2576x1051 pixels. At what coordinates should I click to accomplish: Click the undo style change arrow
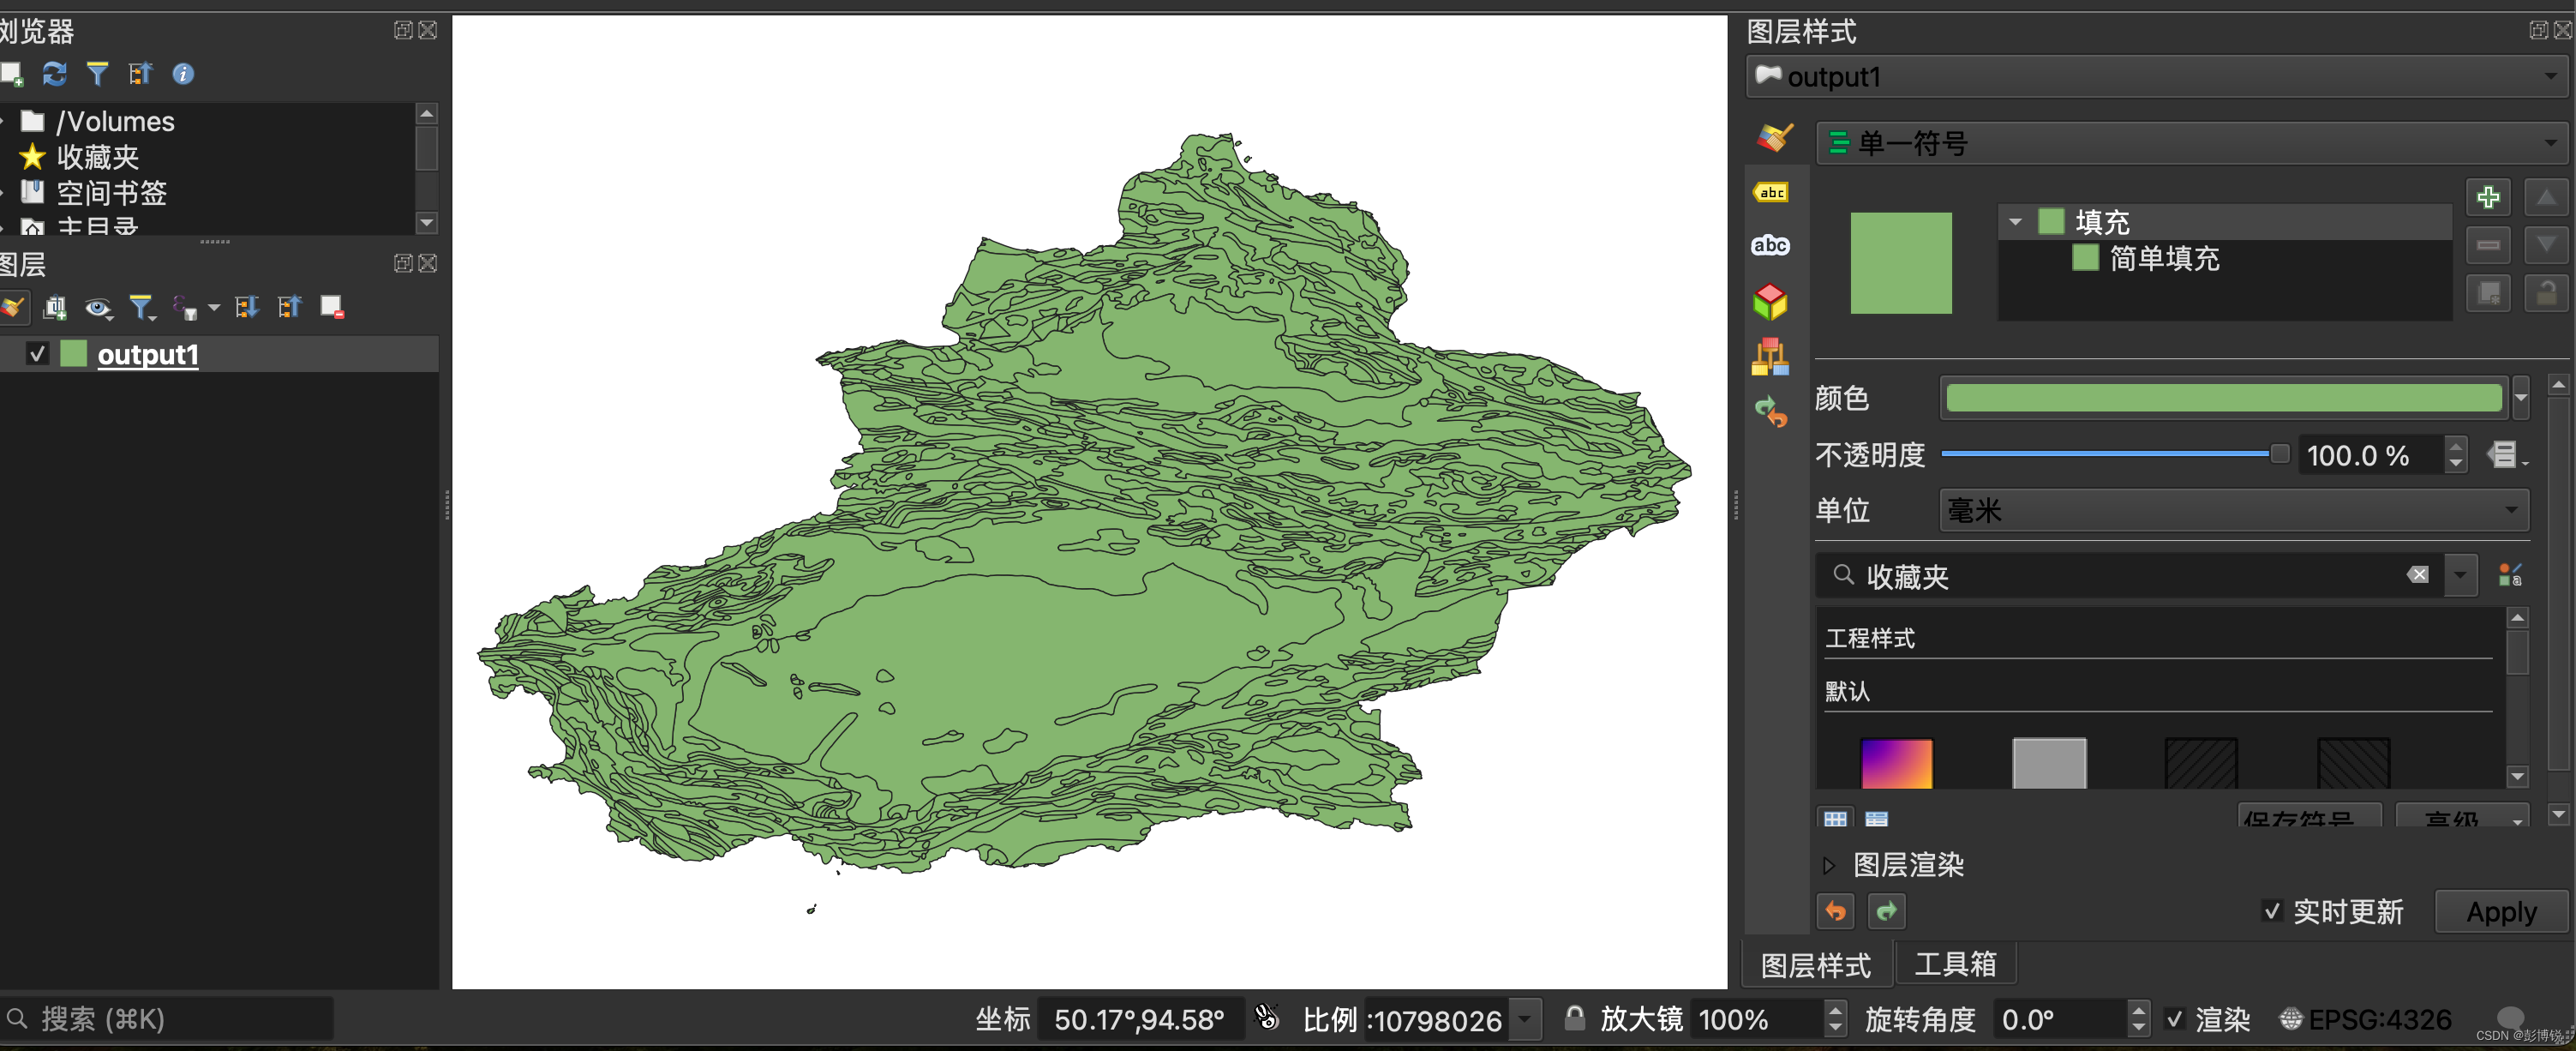1835,911
